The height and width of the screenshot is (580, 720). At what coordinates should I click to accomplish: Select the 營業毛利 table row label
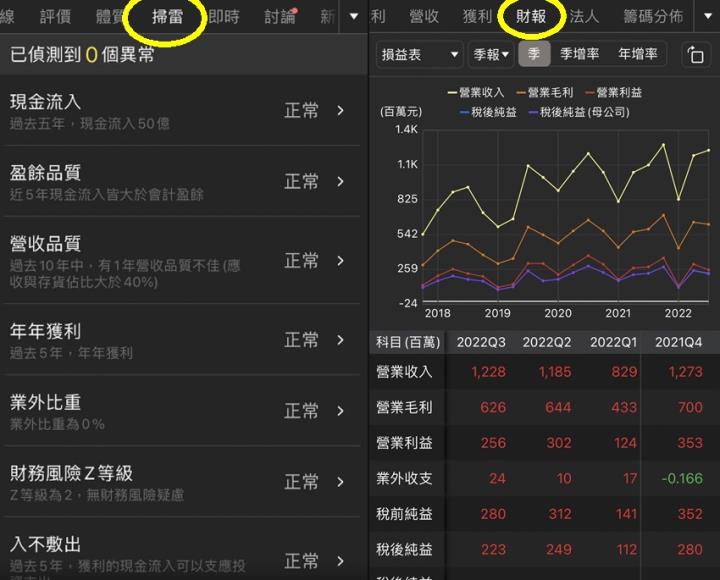[404, 407]
